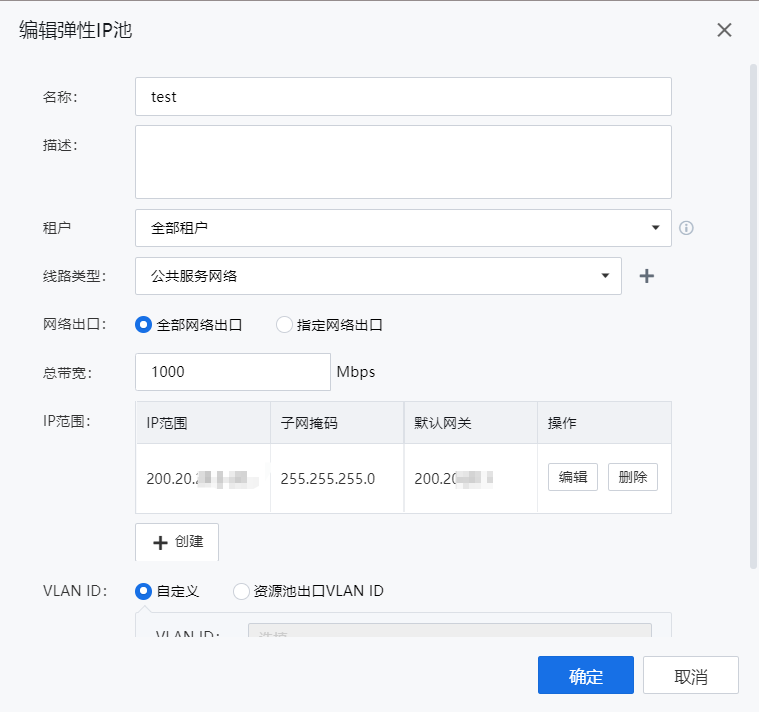The height and width of the screenshot is (712, 759).
Task: Click the 操作 column header
Action: [x=604, y=423]
